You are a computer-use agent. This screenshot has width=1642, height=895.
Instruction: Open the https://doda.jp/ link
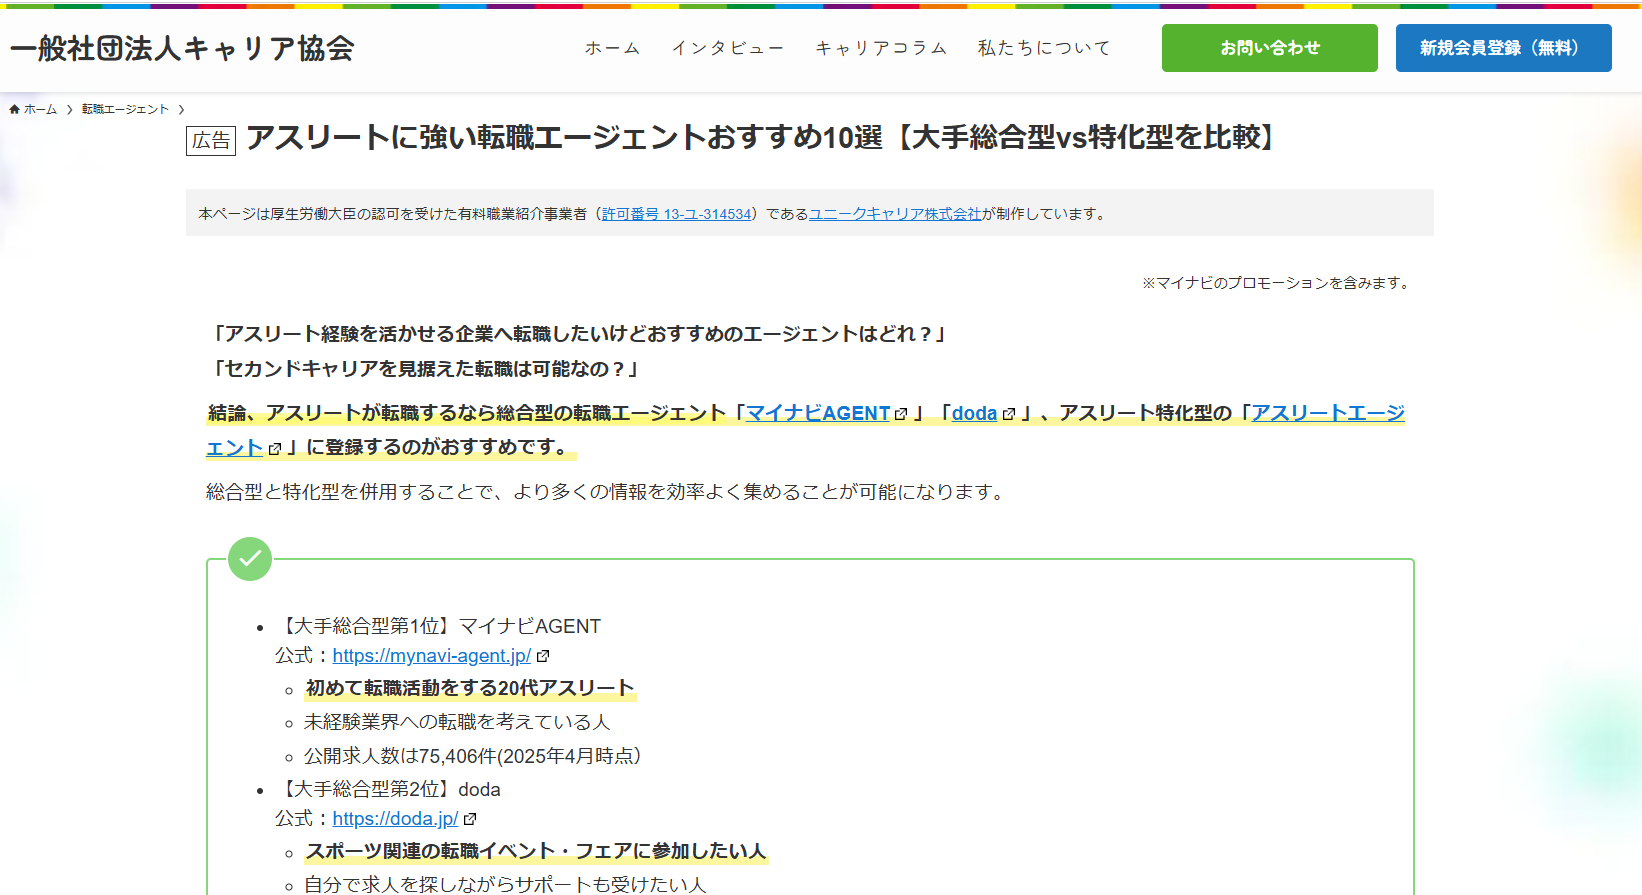(x=395, y=819)
